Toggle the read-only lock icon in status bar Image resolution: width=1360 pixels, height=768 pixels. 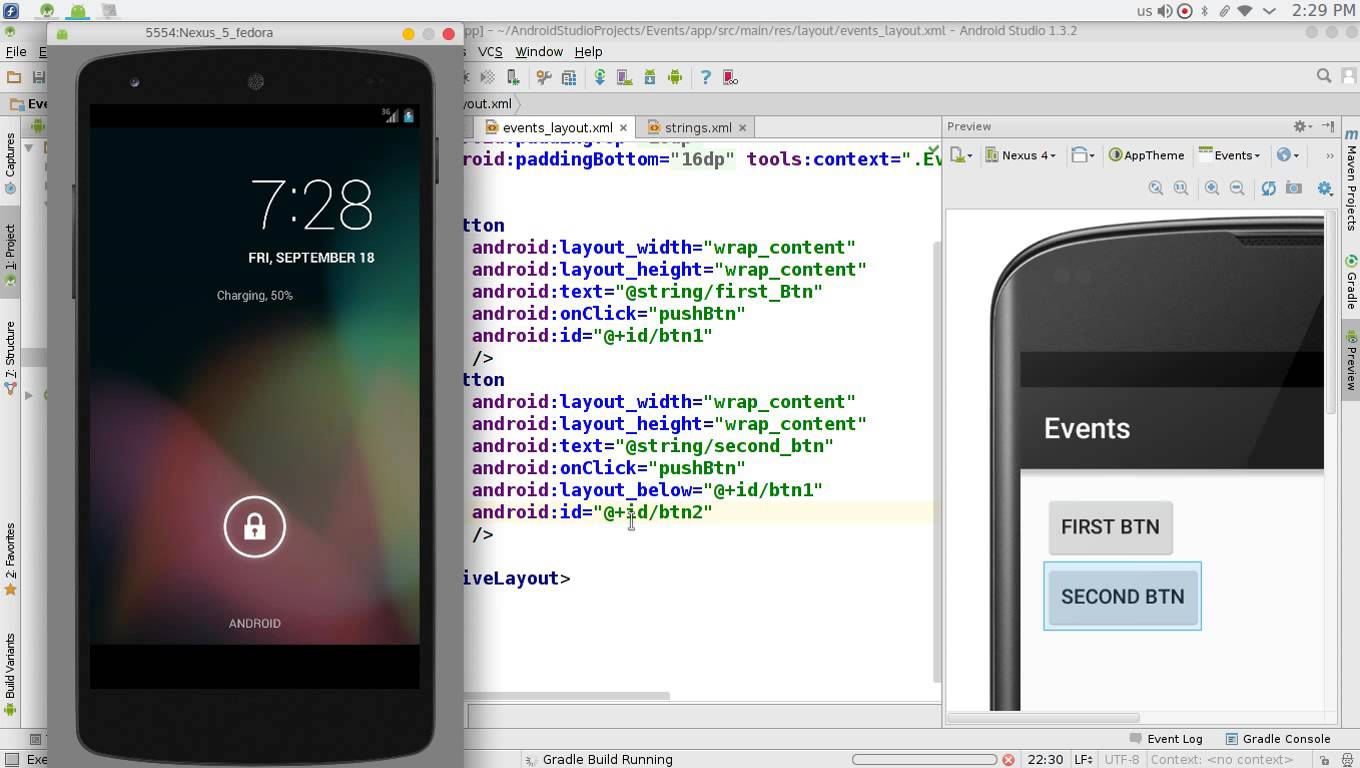[x=1323, y=760]
